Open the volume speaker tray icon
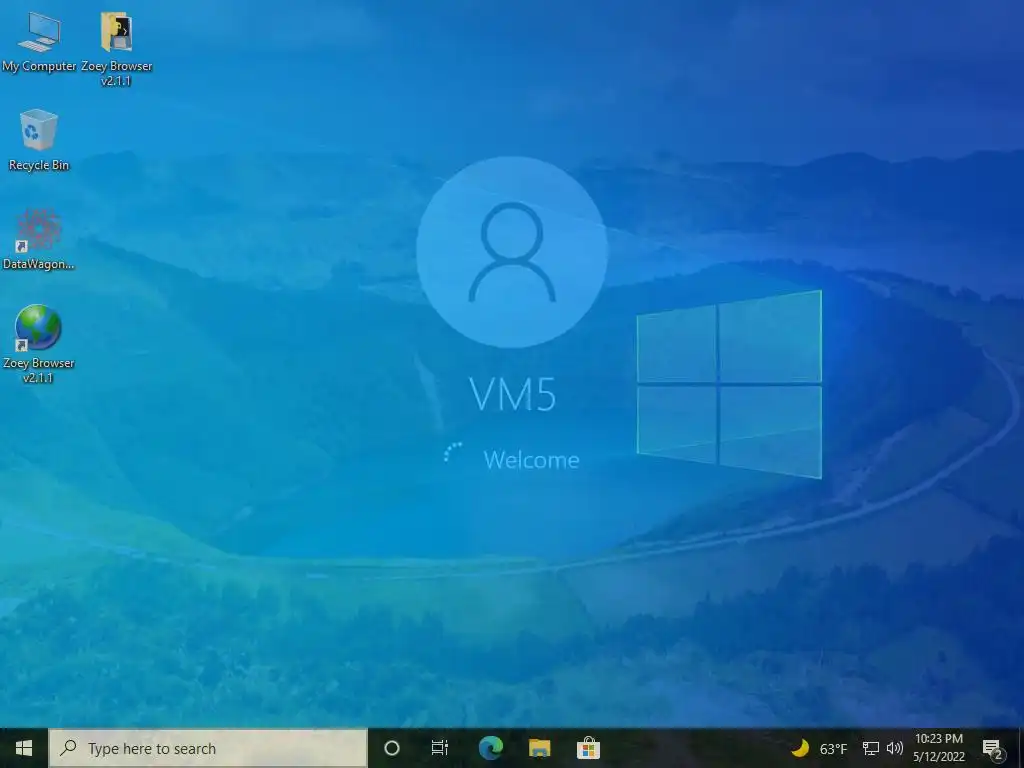This screenshot has height=768, width=1024. tap(895, 748)
